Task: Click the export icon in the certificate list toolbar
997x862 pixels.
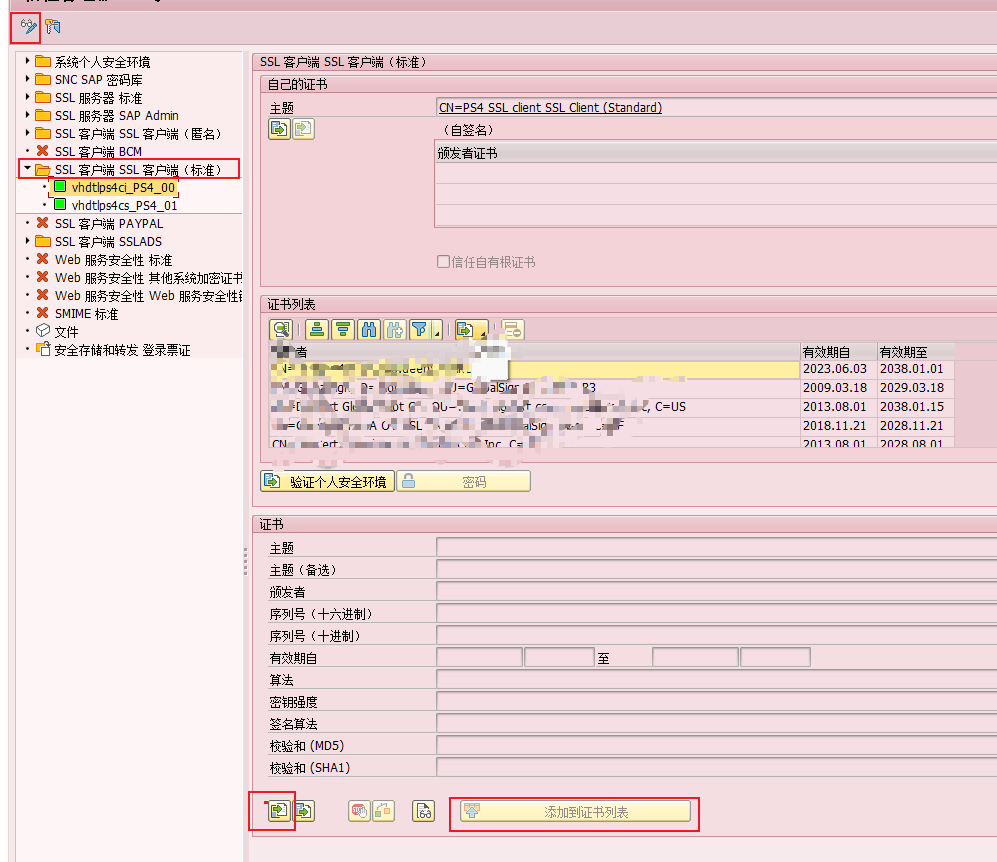Action: pyautogui.click(x=465, y=329)
